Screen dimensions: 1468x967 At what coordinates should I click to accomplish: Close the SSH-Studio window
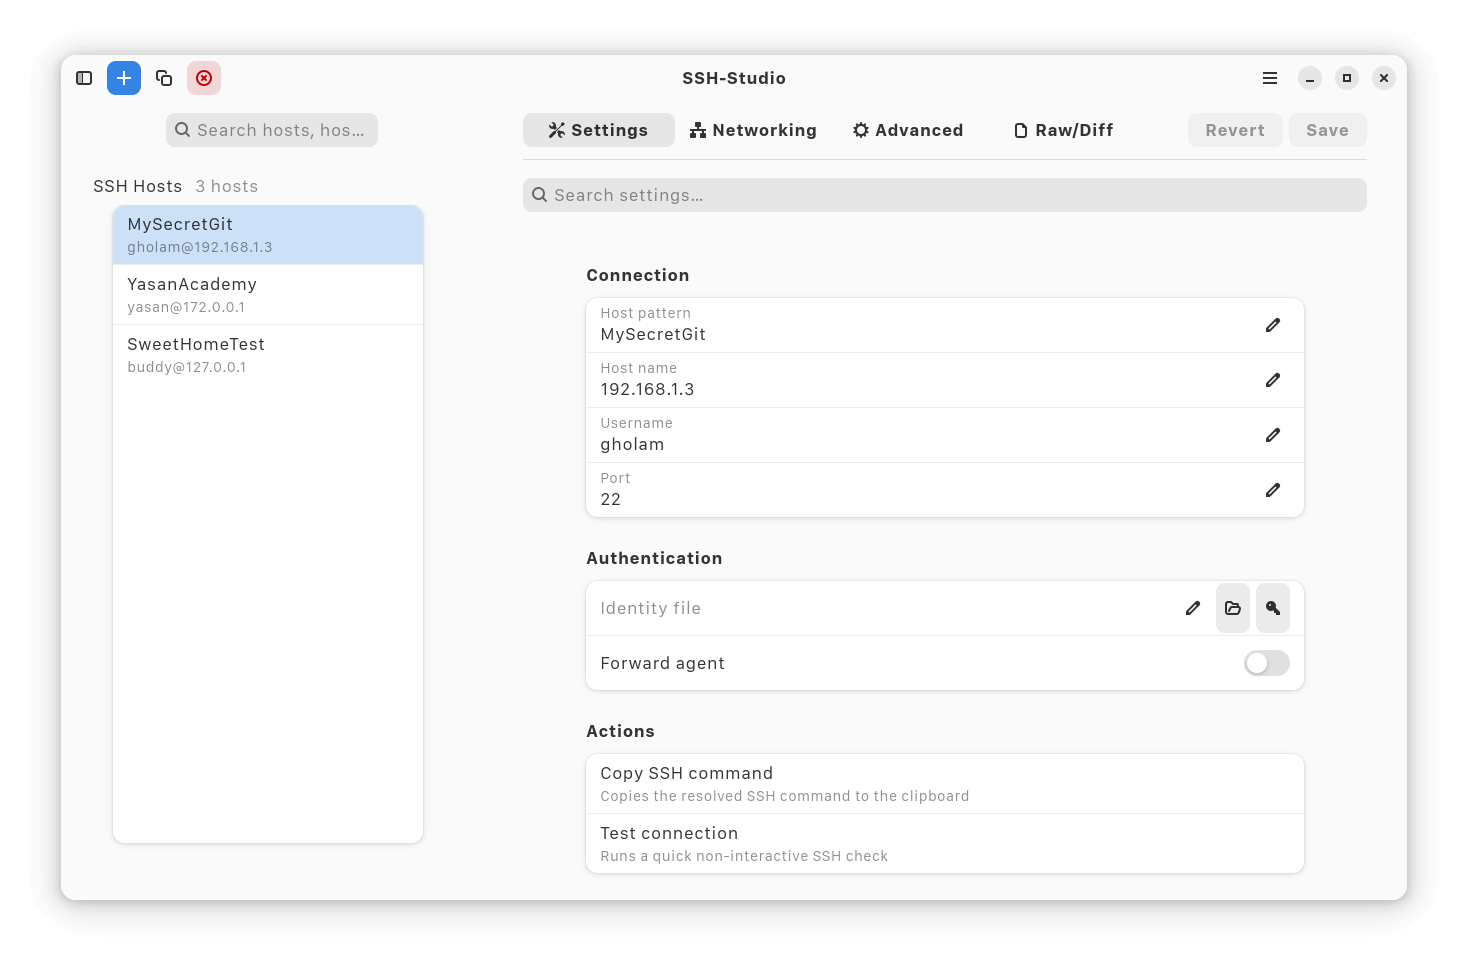(x=1384, y=78)
